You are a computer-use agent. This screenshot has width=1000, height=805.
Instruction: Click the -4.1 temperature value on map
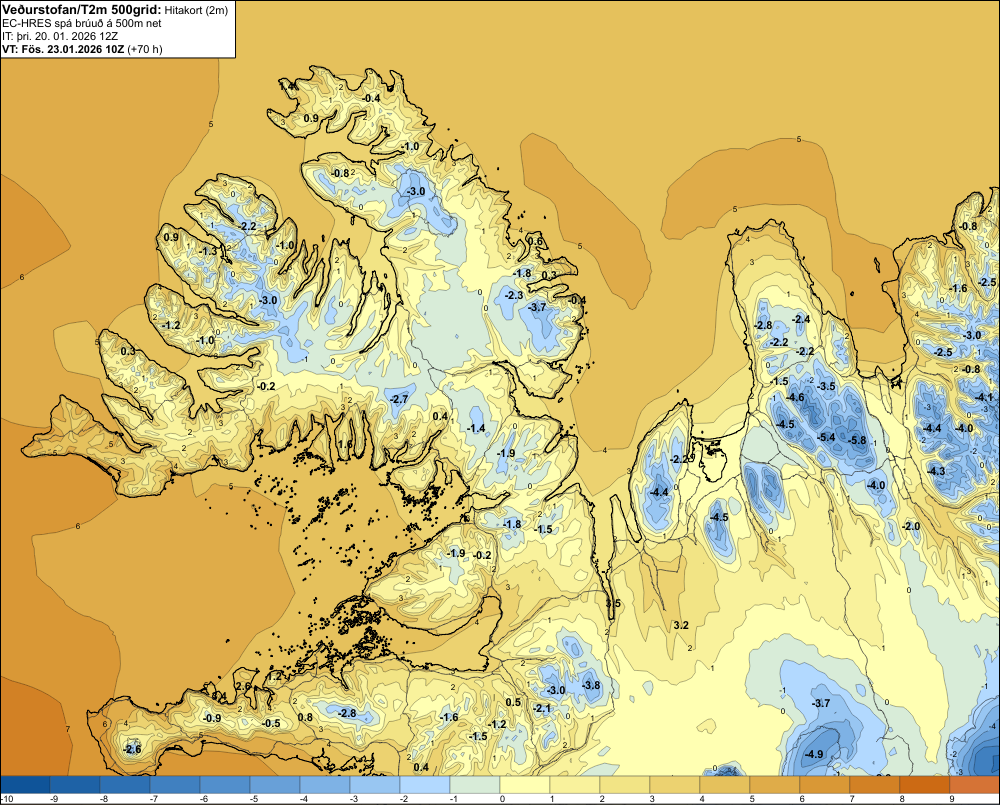pos(984,397)
